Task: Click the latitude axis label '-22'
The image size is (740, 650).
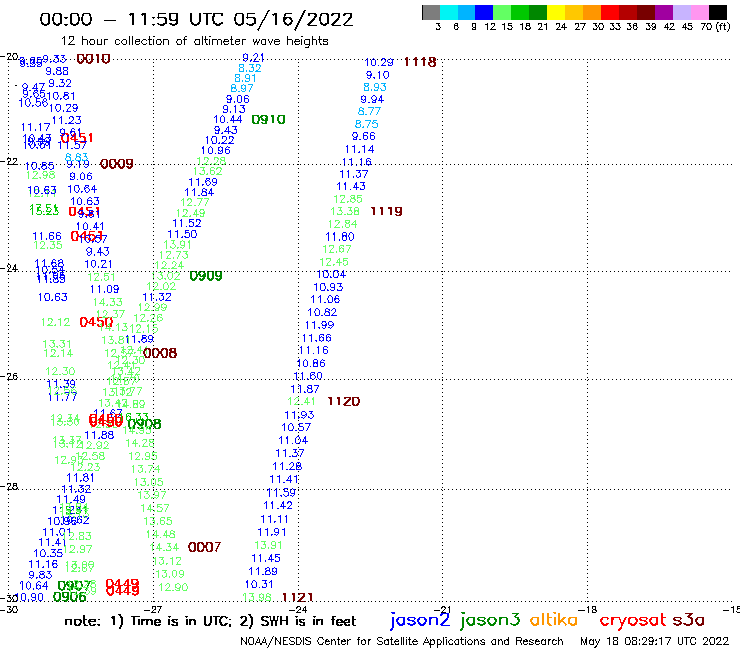Action: click(x=9, y=161)
